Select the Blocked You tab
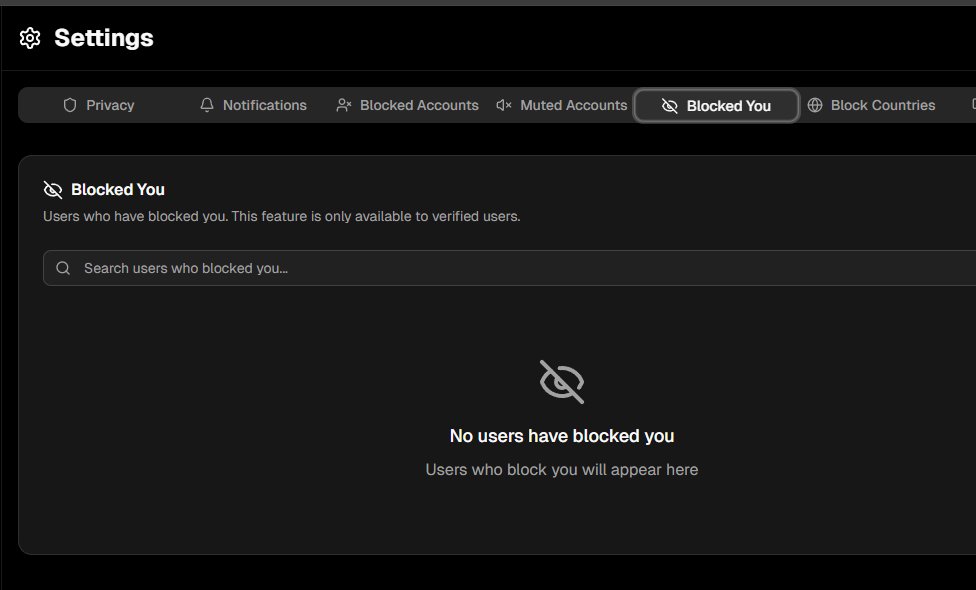The image size is (976, 590). pyautogui.click(x=716, y=106)
